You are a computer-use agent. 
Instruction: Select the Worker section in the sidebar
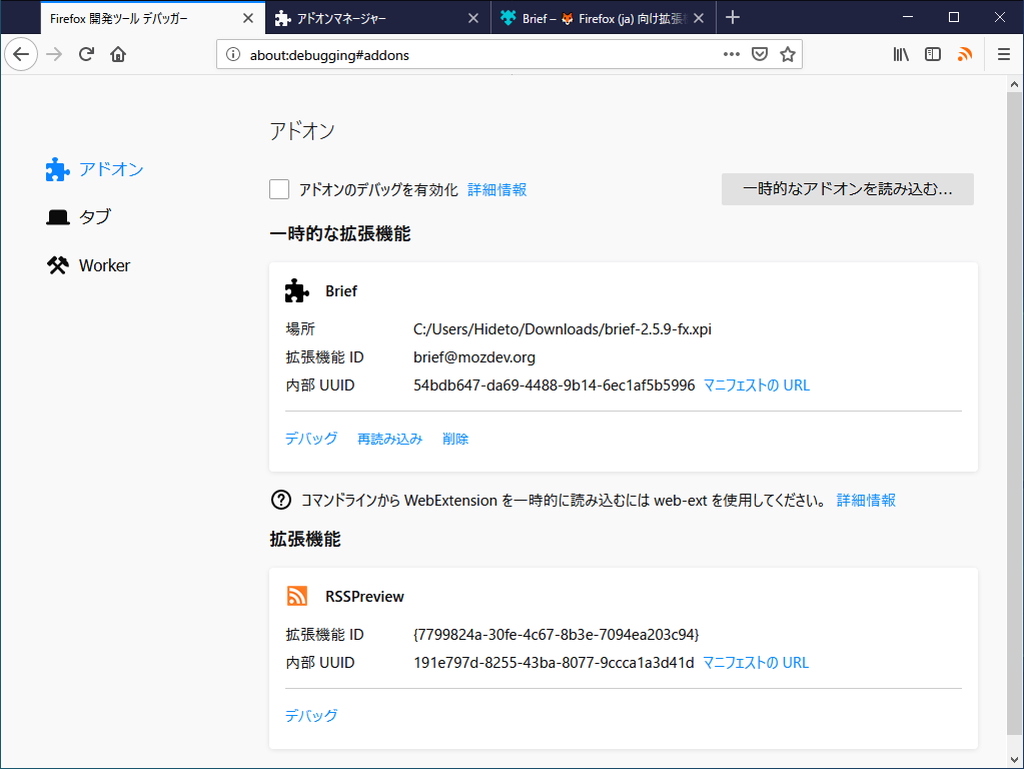(x=103, y=265)
